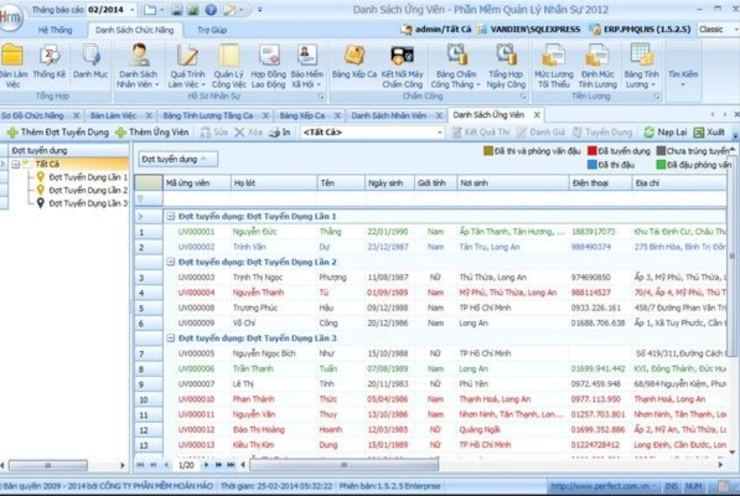Viewport: 740px width, 496px height.
Task: Close the Danh Sách Ứng Viên tab
Action: coord(537,115)
